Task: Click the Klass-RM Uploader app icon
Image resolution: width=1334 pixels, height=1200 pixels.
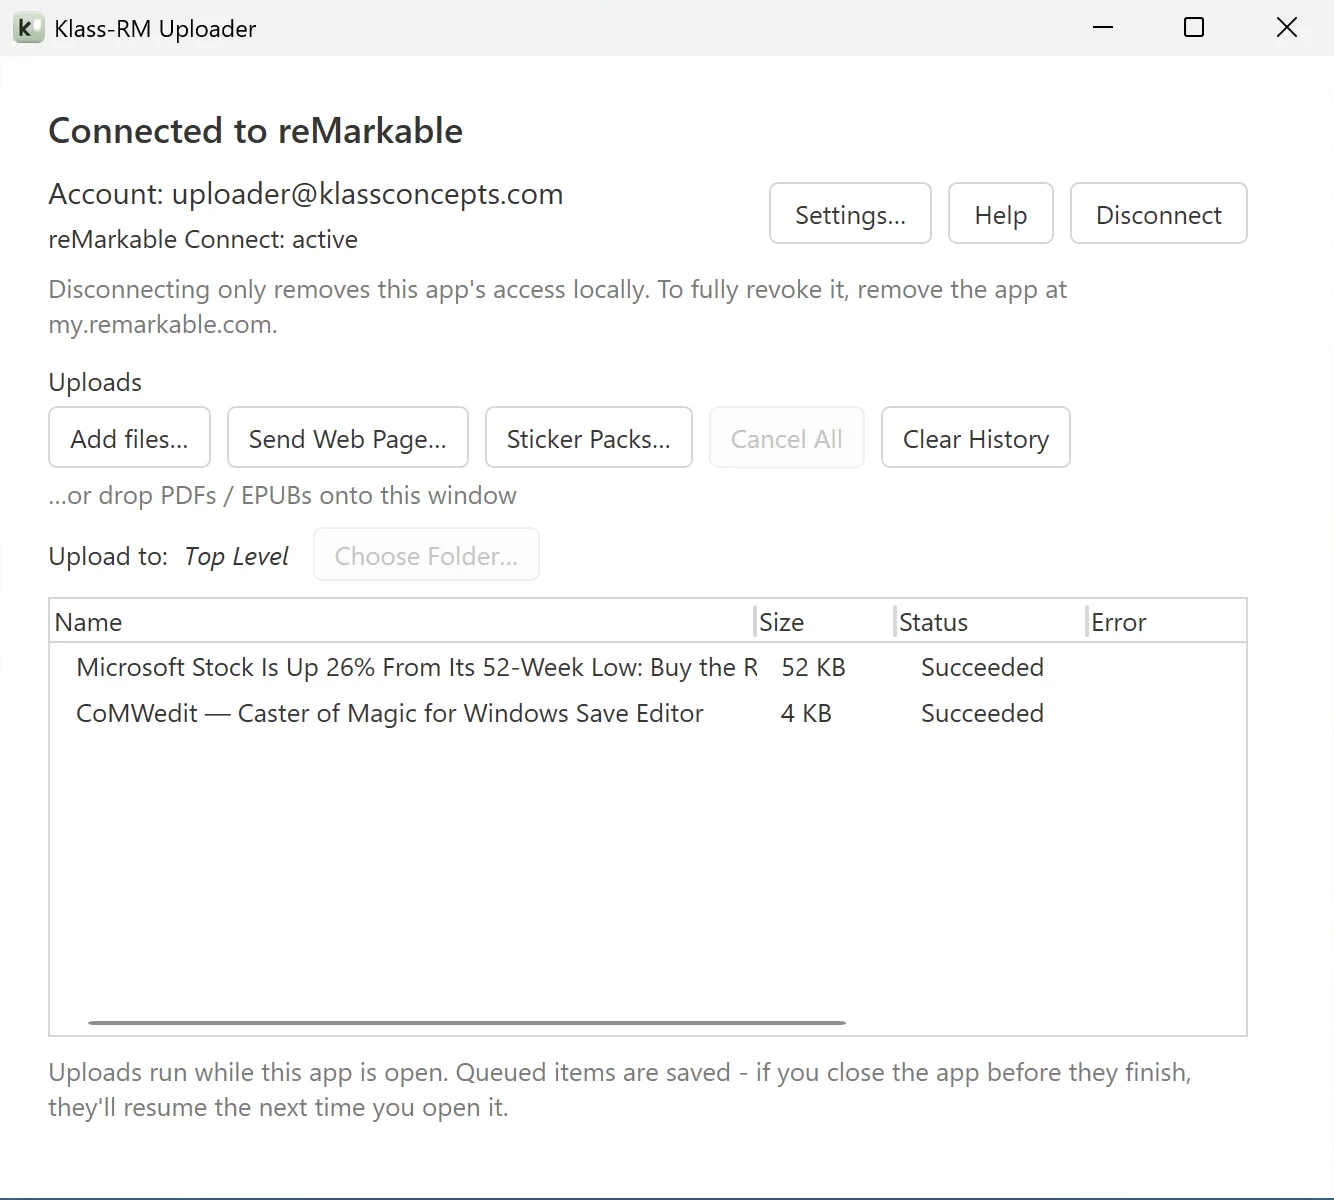Action: point(28,28)
